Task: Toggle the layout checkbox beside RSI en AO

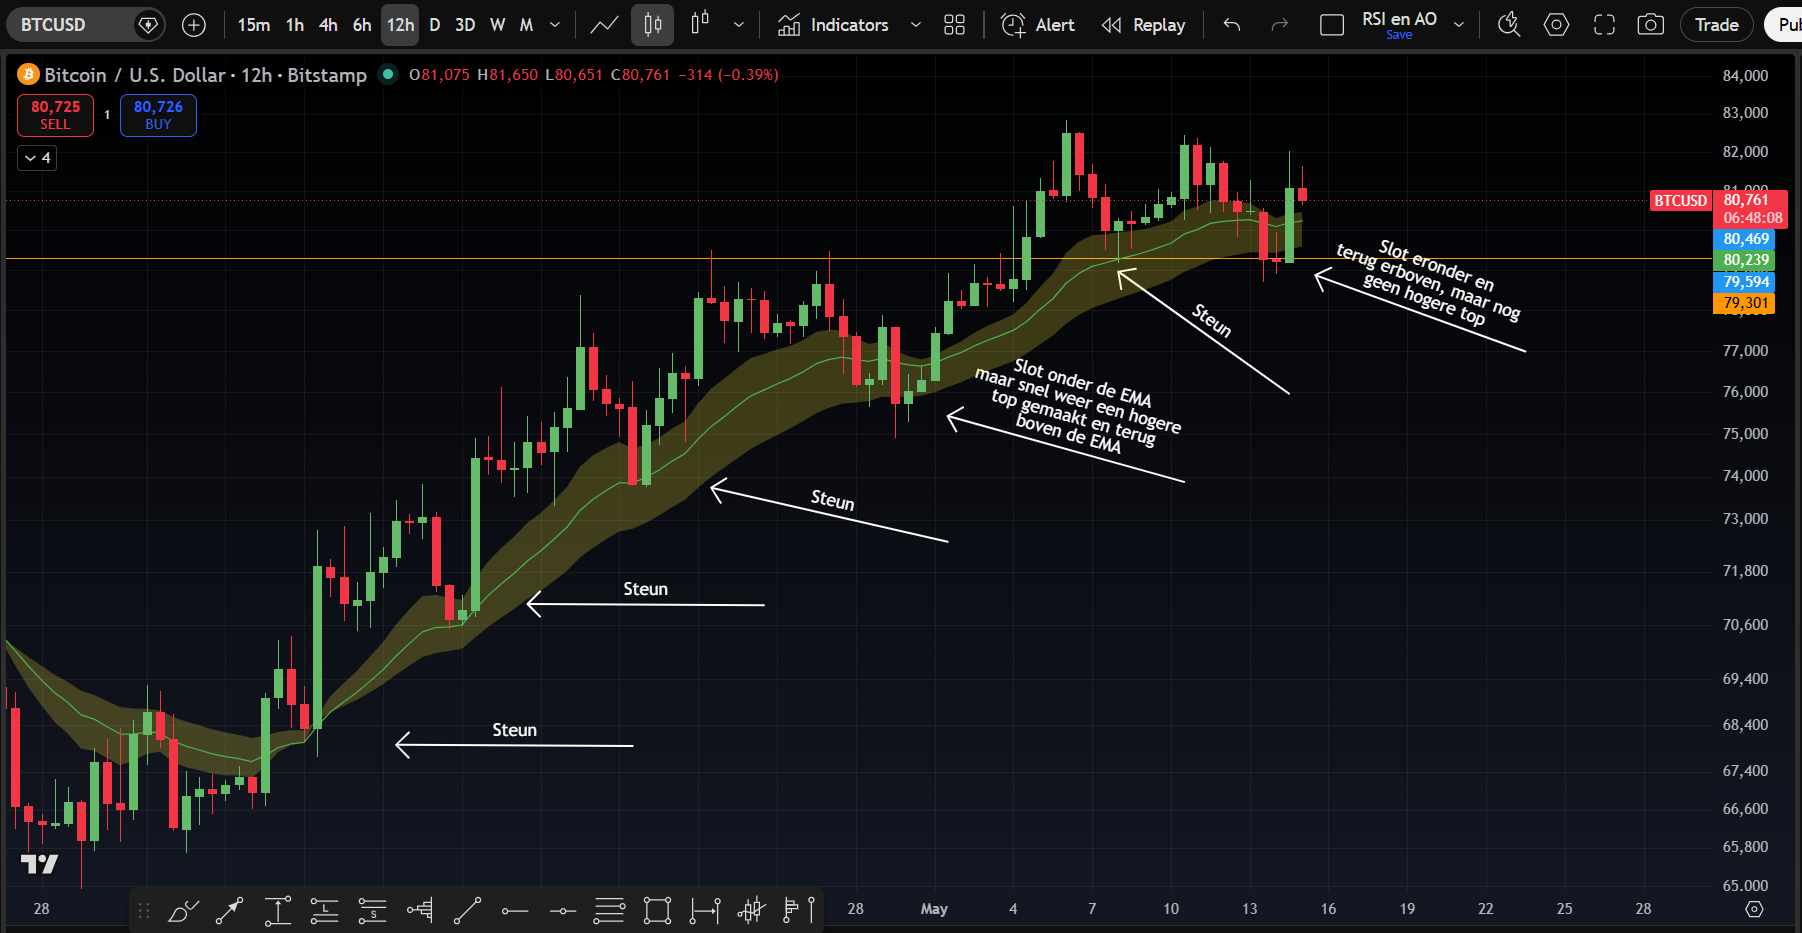Action: [1332, 25]
